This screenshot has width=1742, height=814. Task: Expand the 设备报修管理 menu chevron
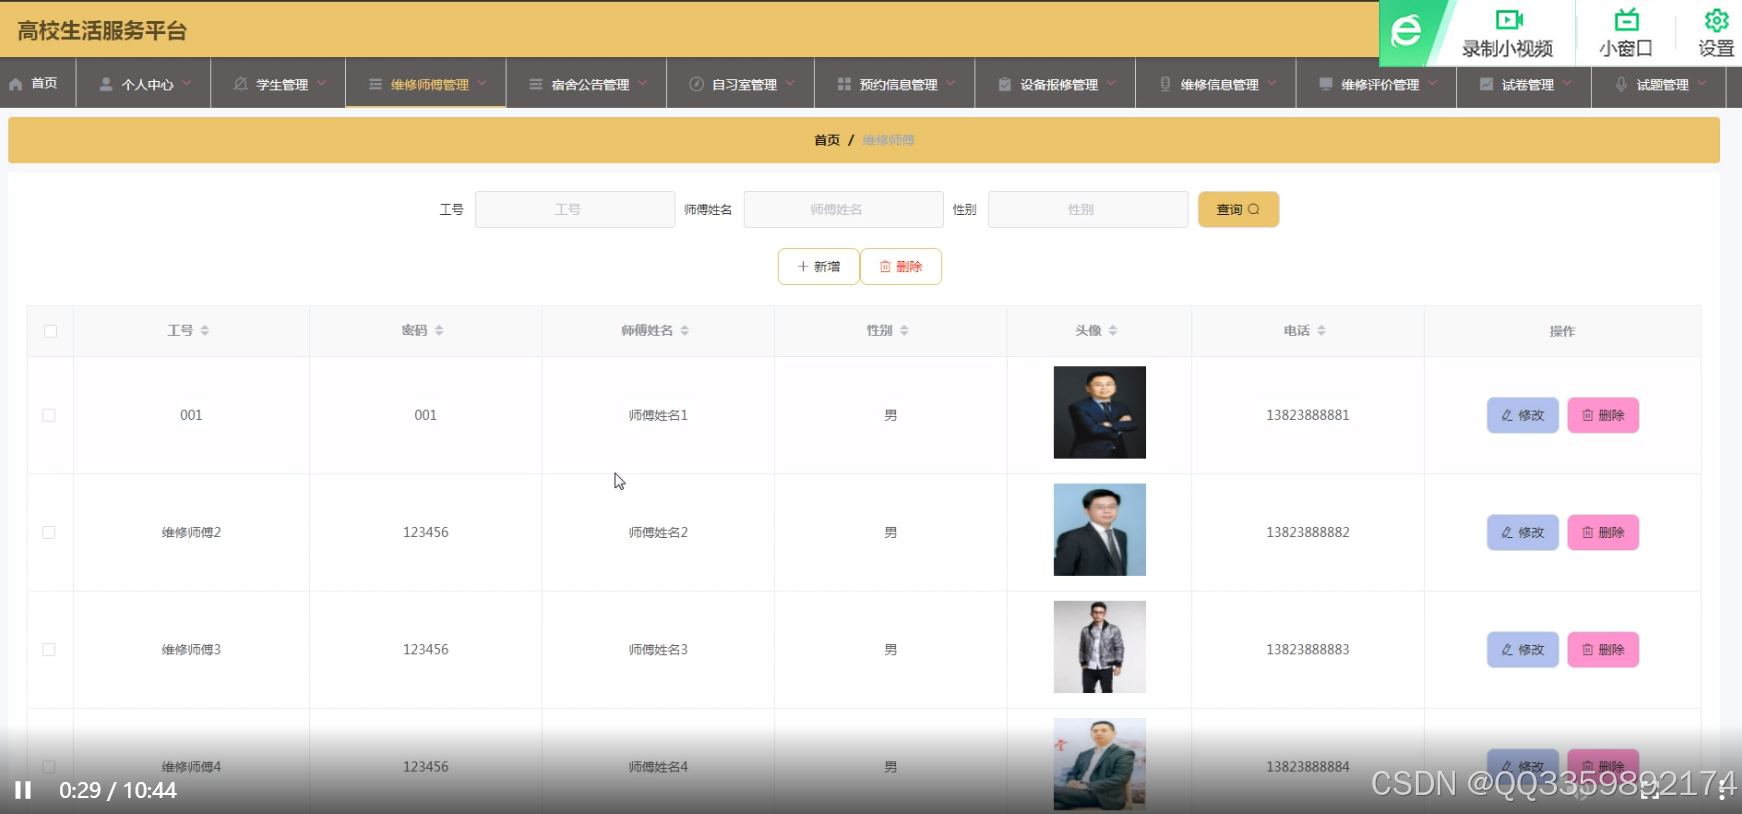pyautogui.click(x=1111, y=83)
